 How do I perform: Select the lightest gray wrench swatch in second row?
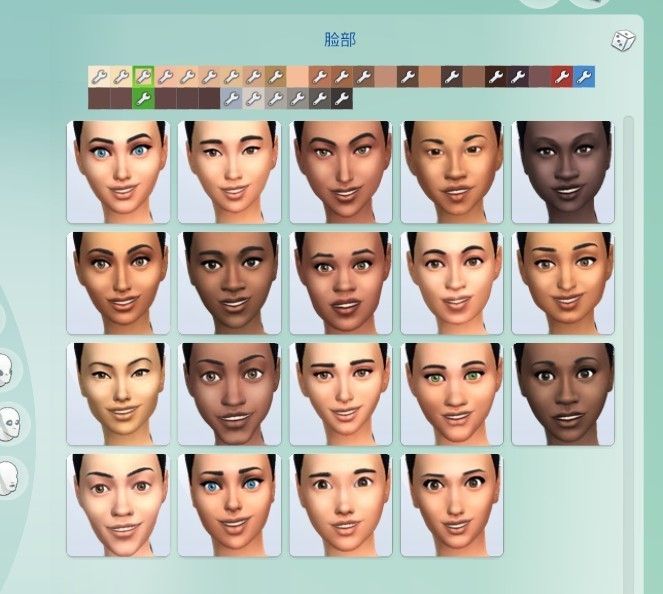coord(253,99)
